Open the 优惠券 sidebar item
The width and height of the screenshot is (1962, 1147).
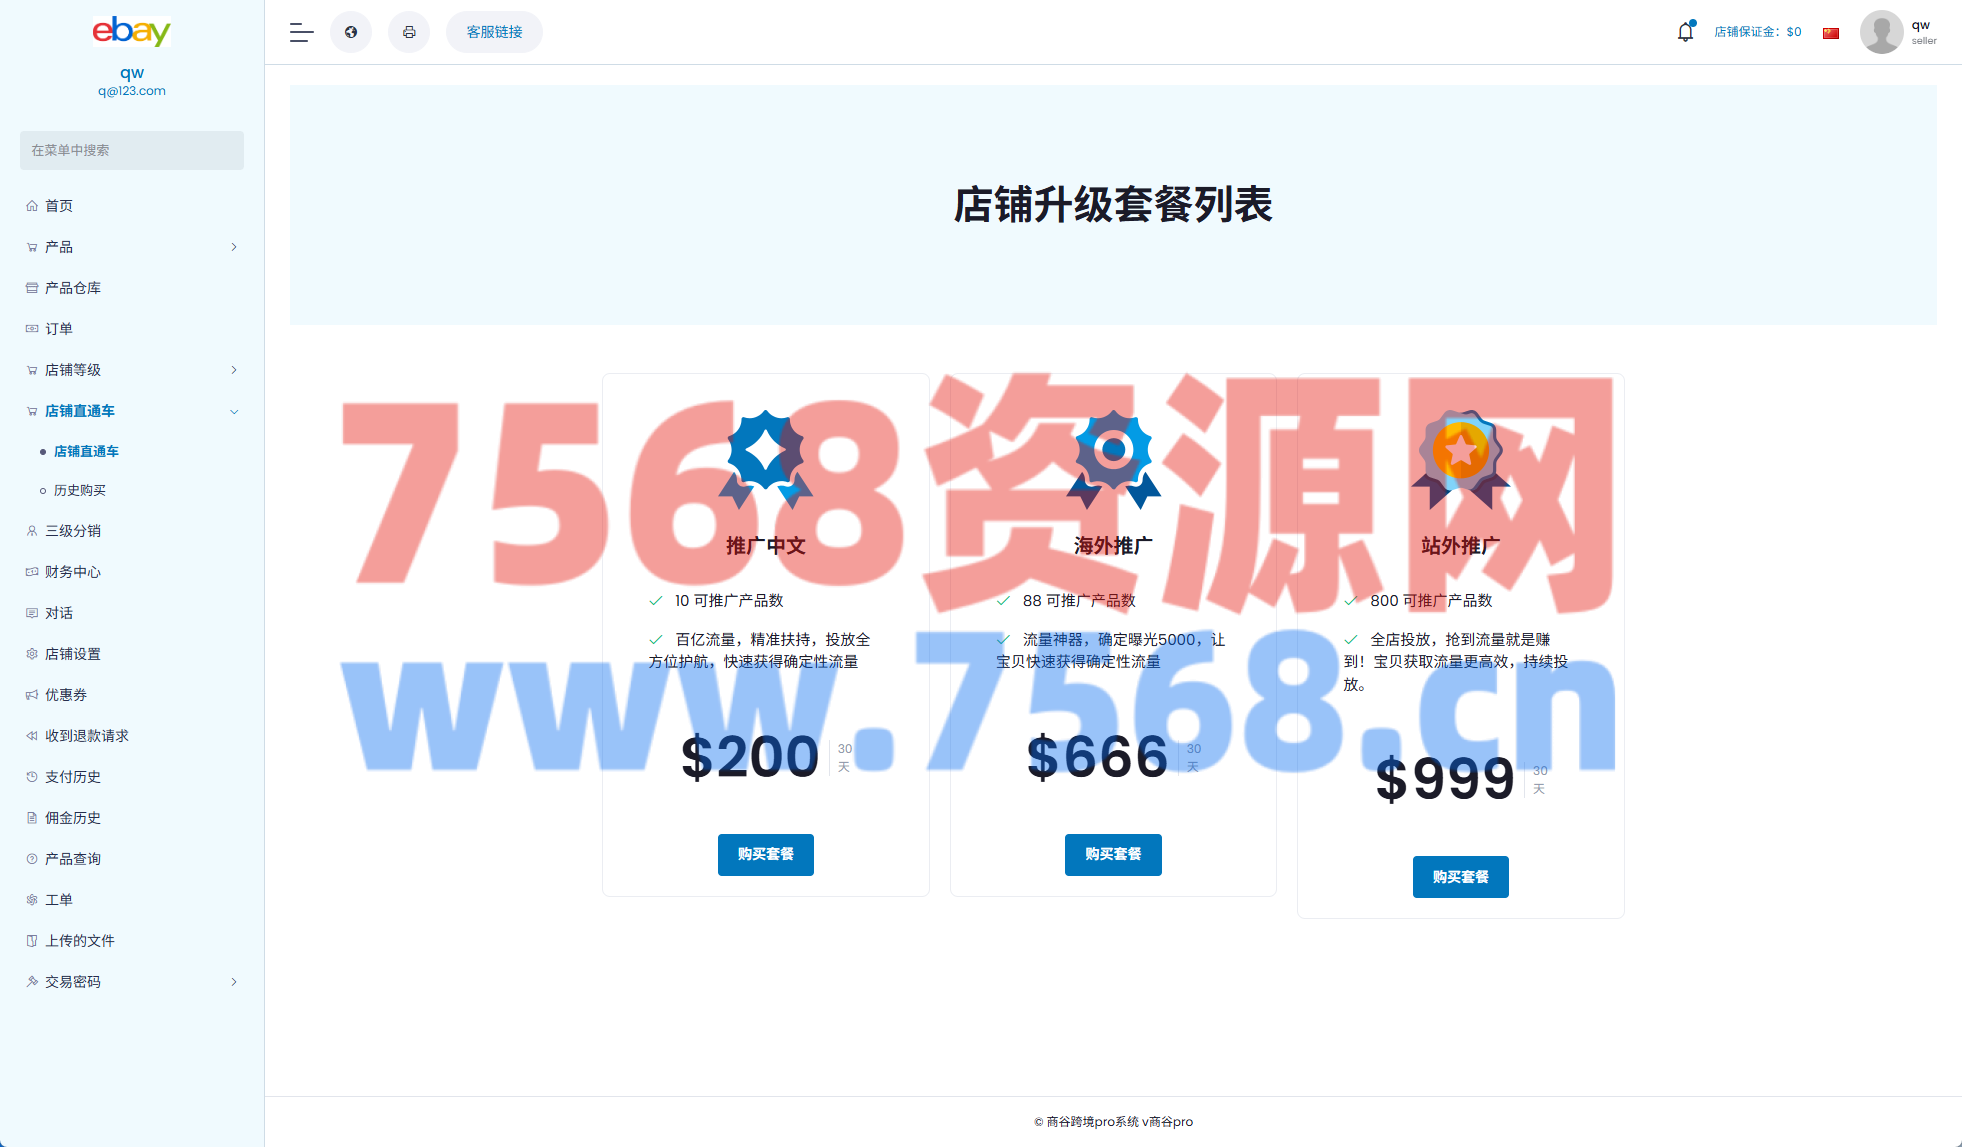[66, 695]
